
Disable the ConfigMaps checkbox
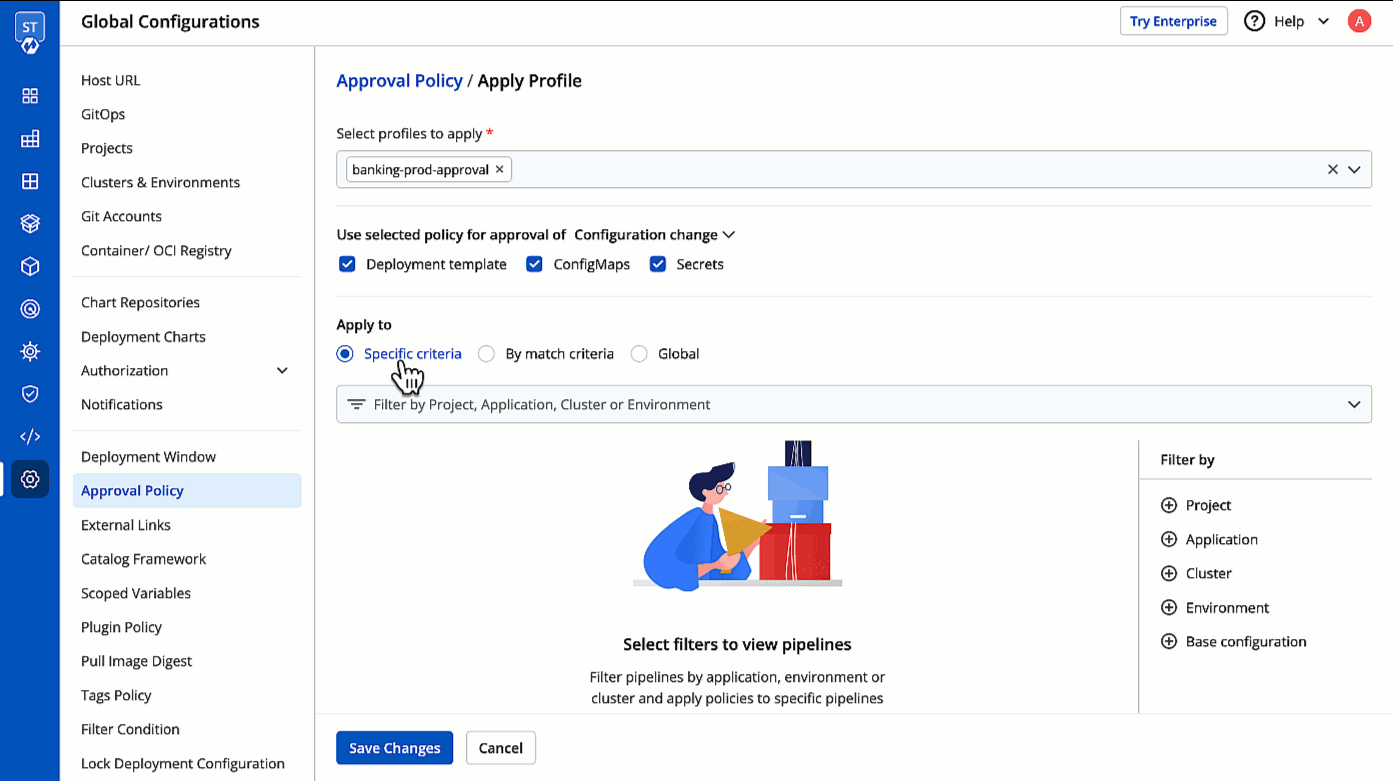[534, 264]
